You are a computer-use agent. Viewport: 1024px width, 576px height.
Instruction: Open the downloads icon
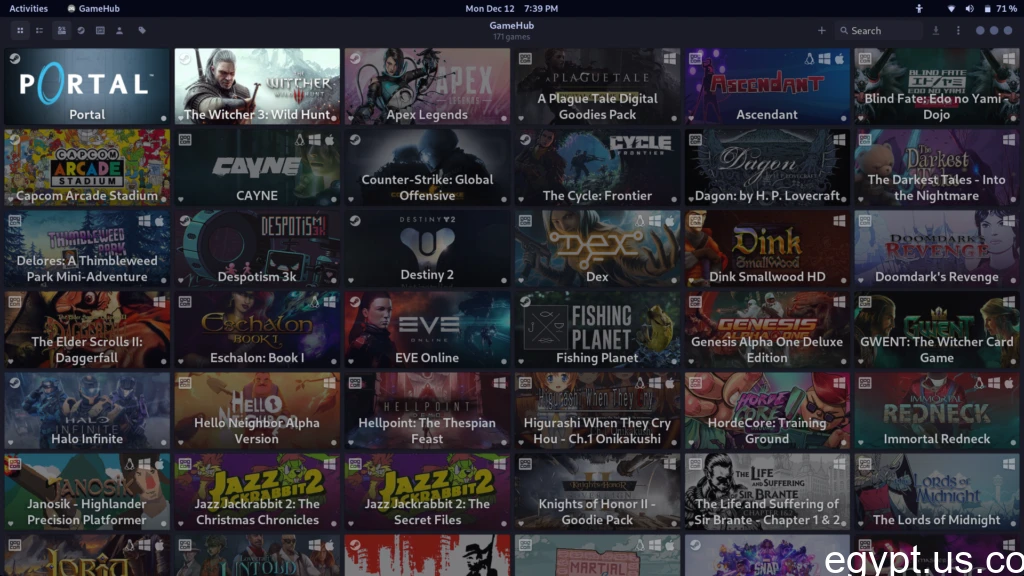936,31
